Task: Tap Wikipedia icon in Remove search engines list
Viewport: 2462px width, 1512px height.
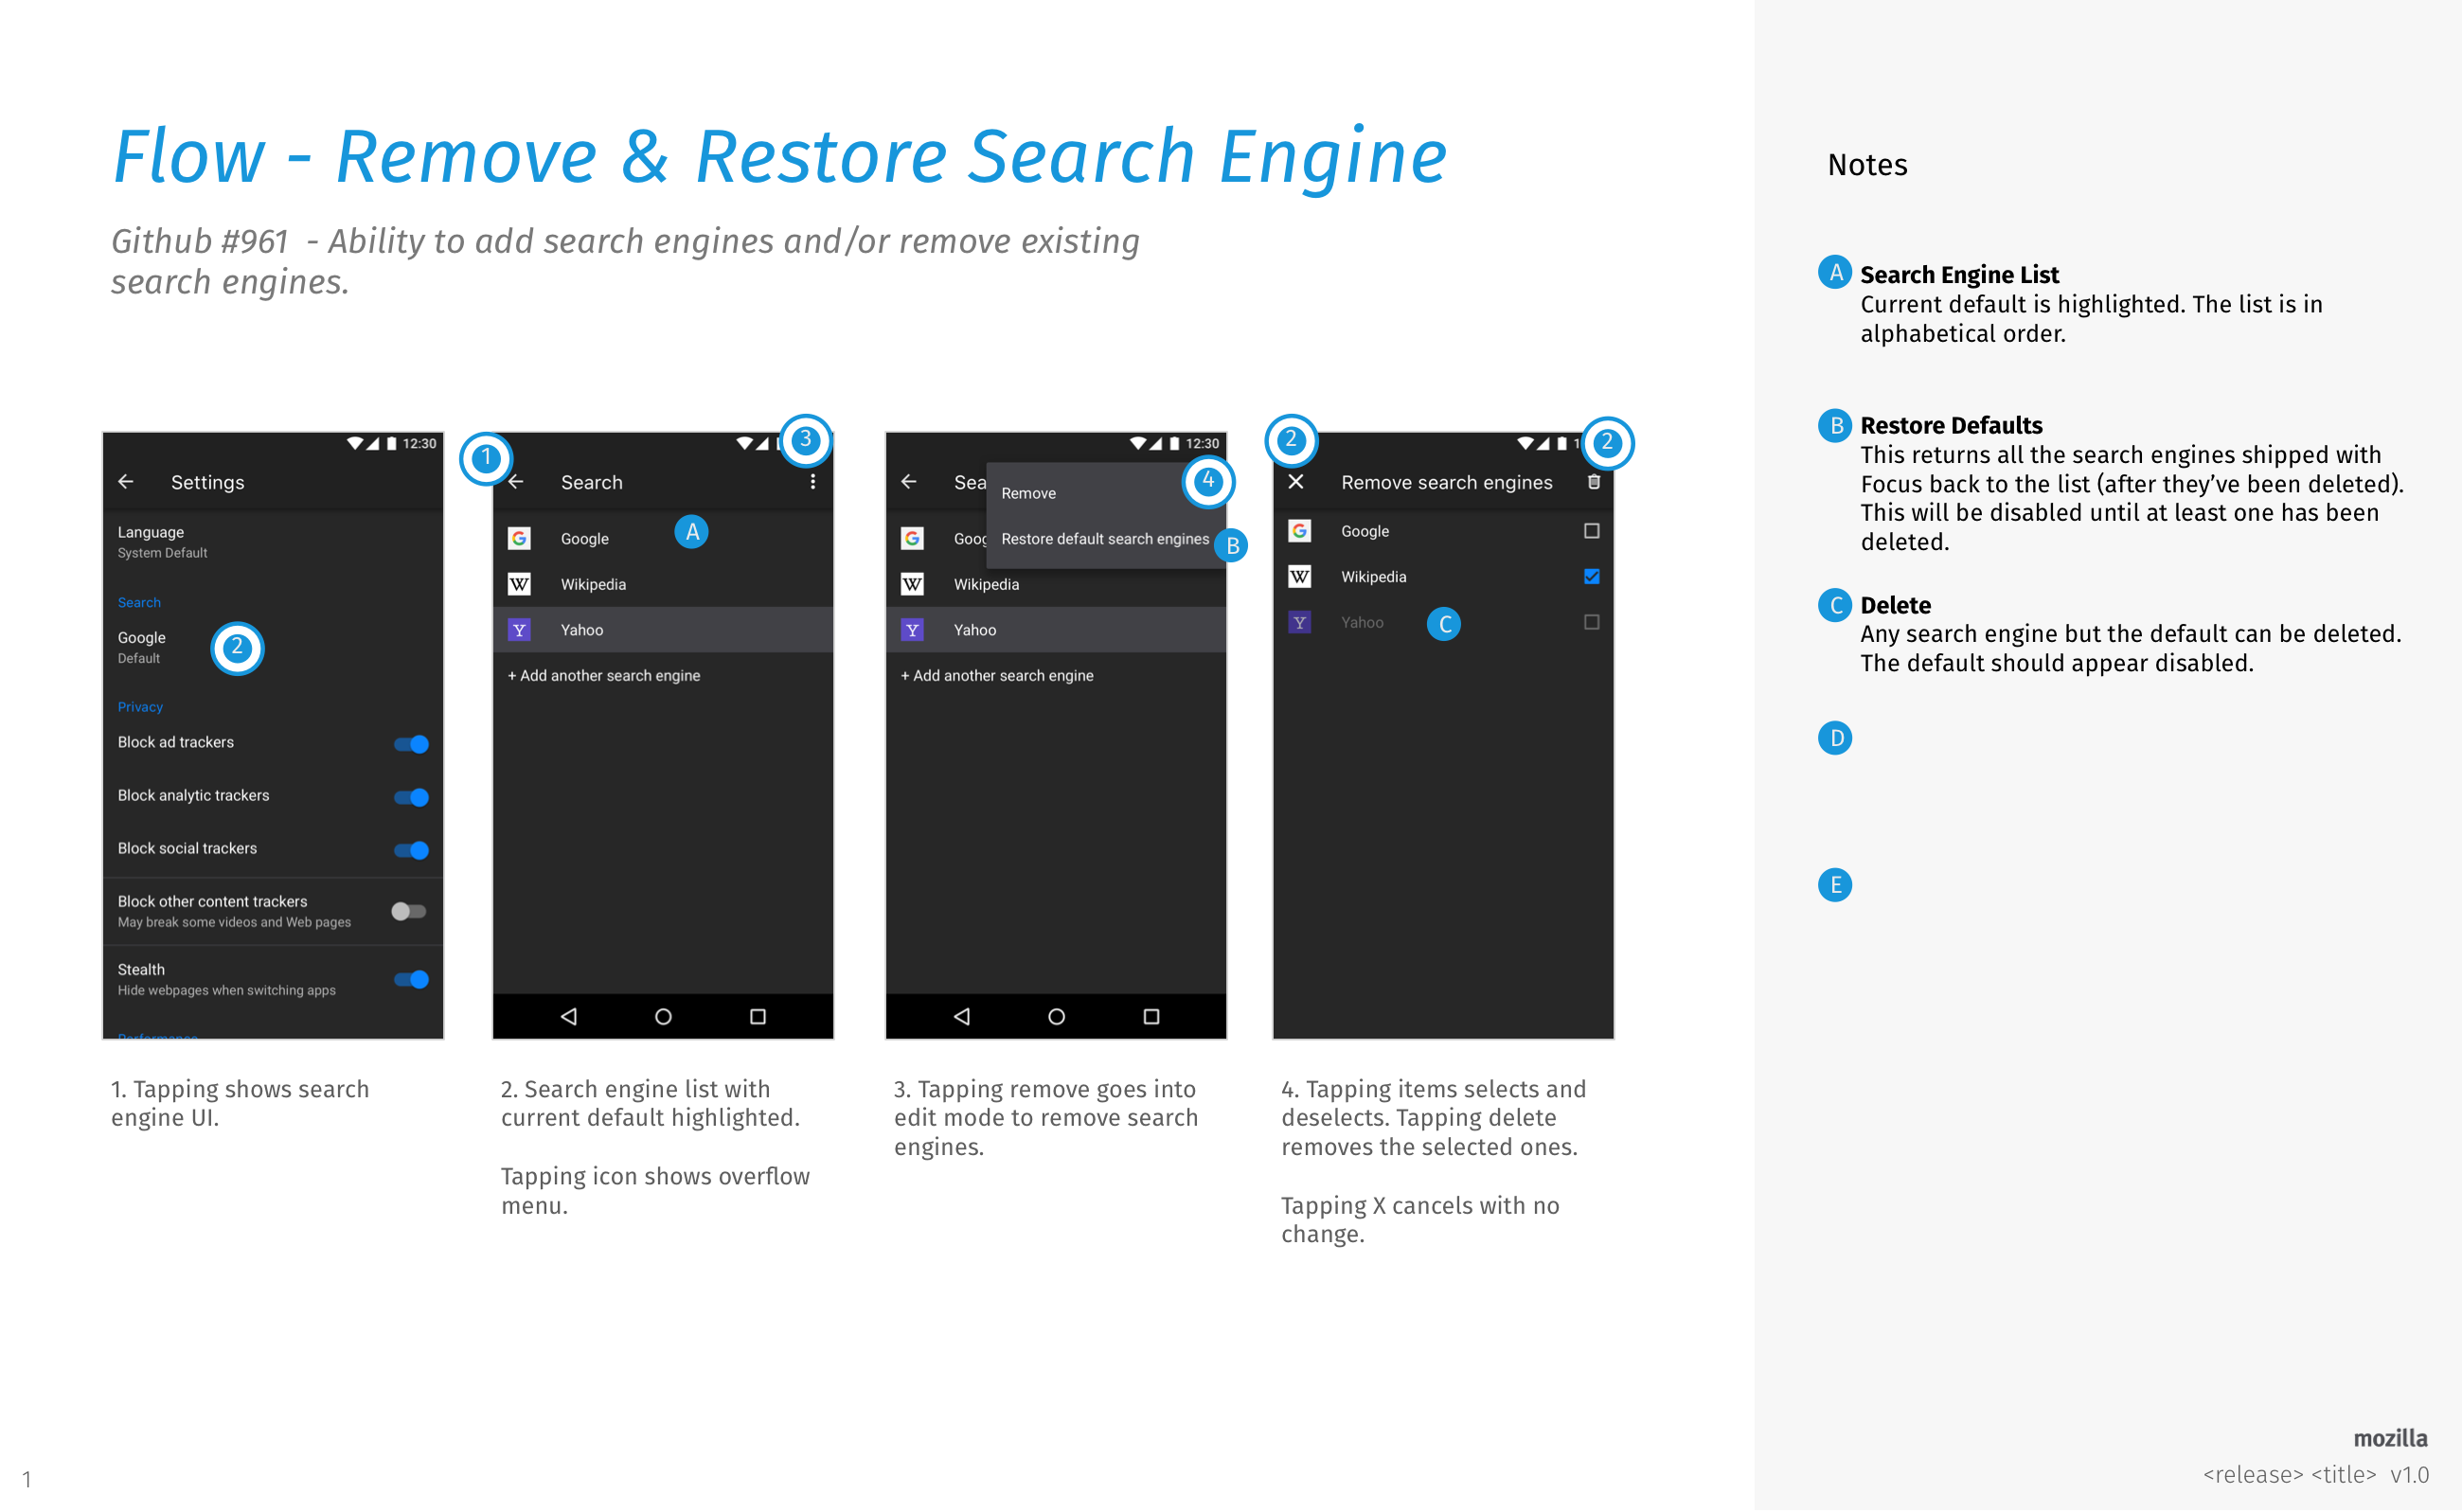Action: [1299, 577]
